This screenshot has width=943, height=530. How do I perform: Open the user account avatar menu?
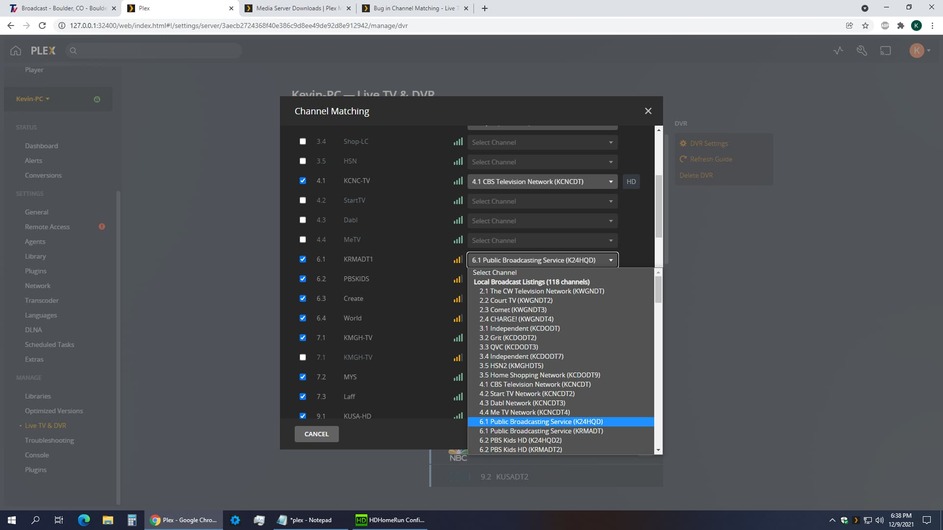(916, 51)
